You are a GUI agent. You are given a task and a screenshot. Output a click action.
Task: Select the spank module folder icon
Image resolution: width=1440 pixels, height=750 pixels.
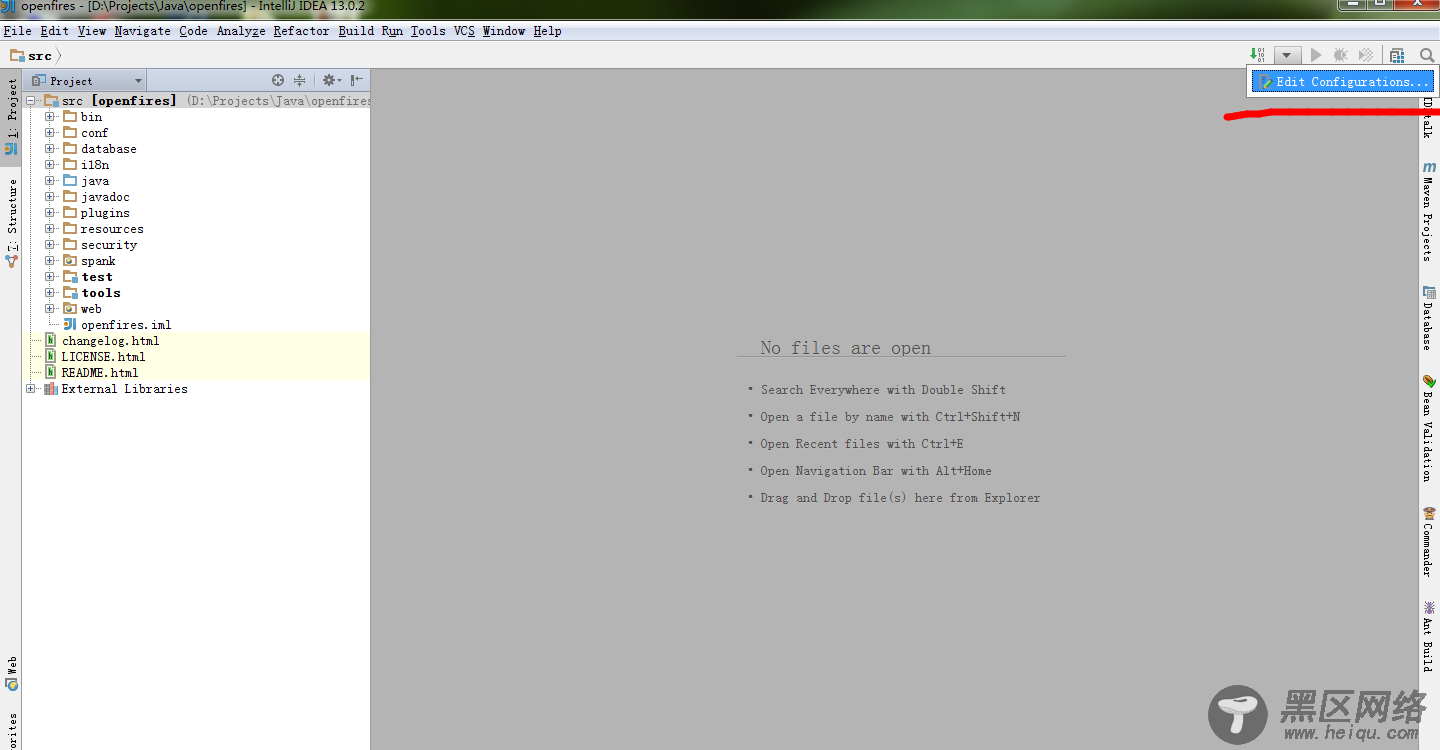point(70,261)
